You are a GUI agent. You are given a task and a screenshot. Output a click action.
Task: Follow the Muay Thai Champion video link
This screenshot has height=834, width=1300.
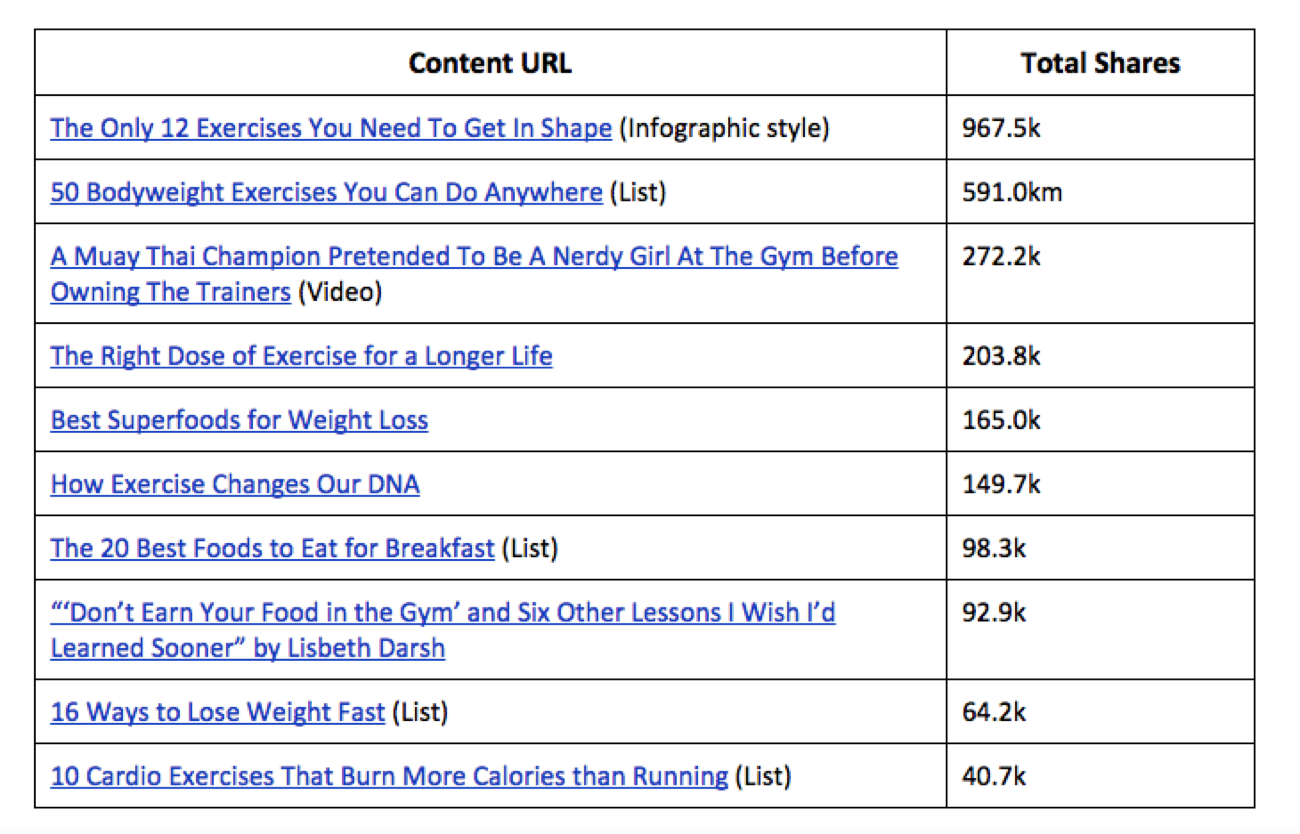pos(474,274)
